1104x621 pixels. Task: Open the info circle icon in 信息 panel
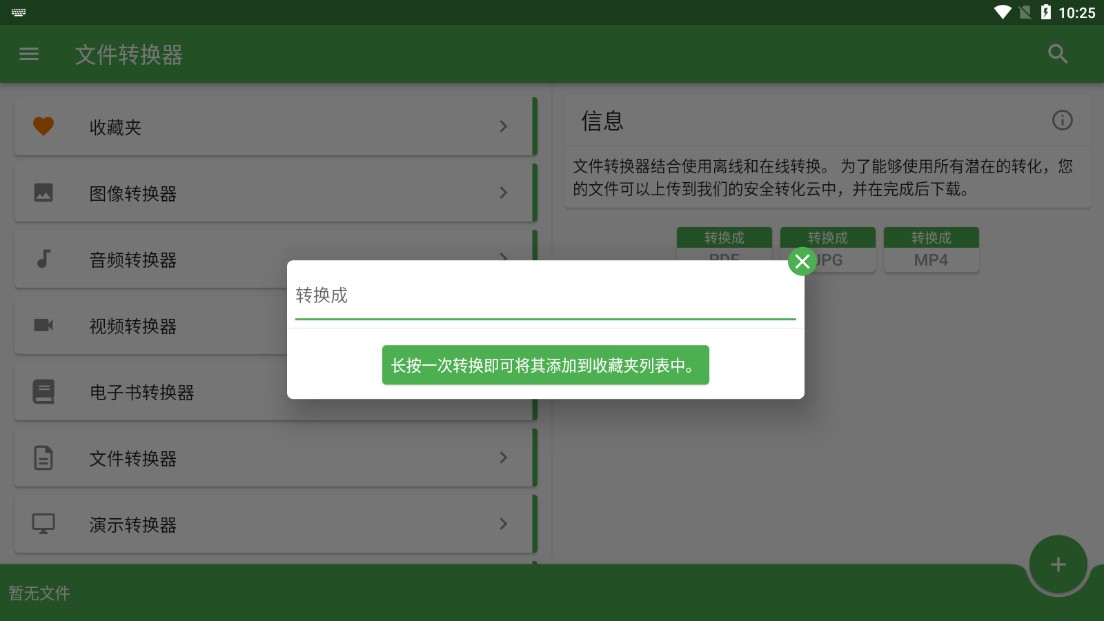(1062, 120)
